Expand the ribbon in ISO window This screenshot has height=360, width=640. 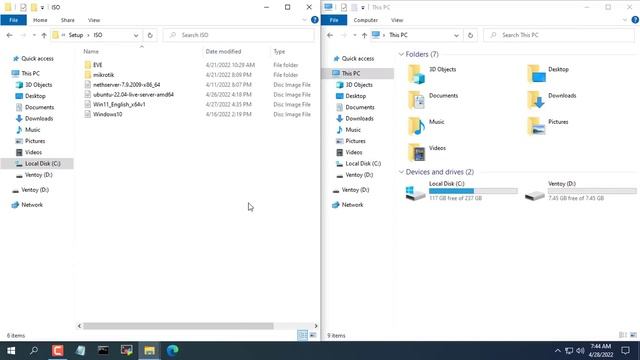(304, 20)
